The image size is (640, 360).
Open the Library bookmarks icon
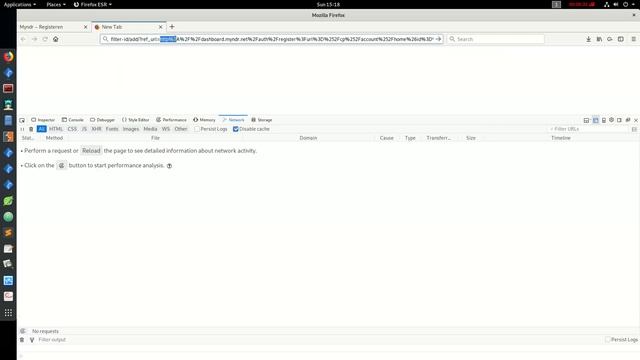(x=599, y=39)
